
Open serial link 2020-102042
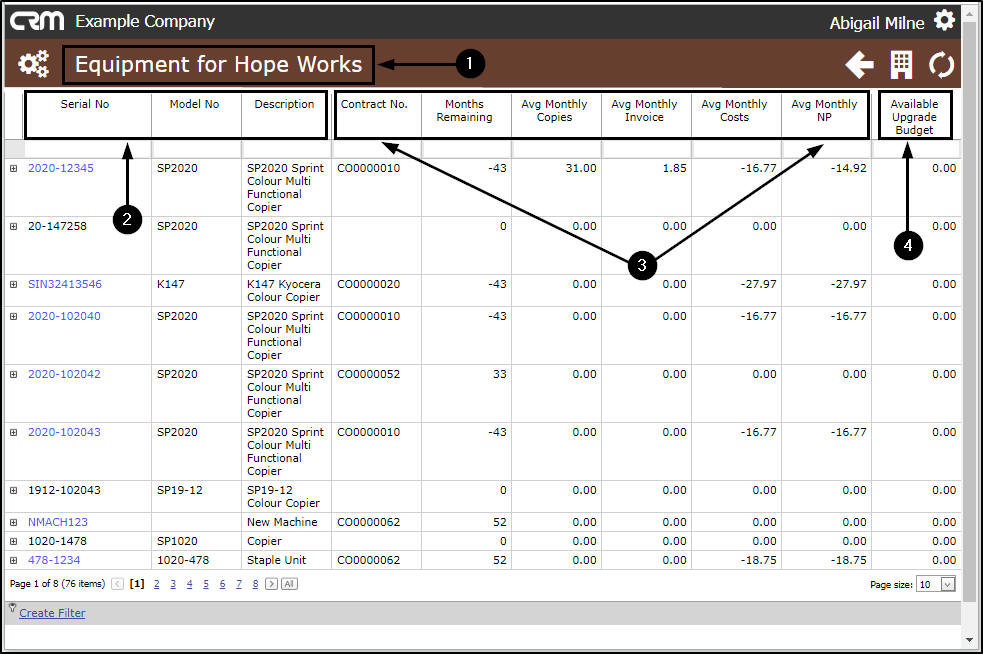(x=64, y=374)
